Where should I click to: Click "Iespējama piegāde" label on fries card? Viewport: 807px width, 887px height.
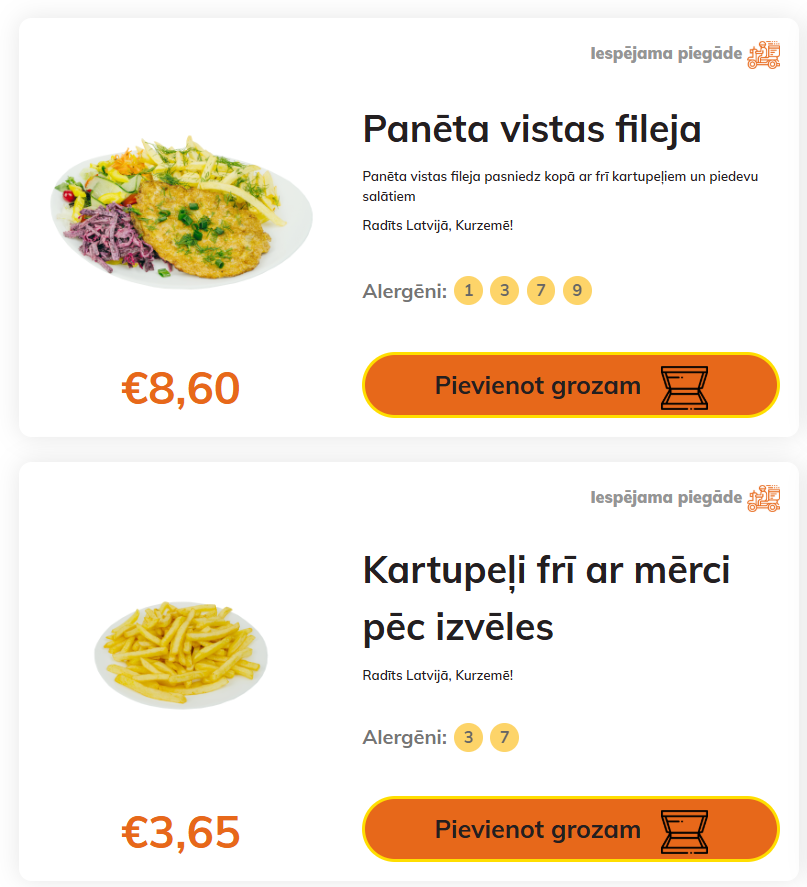[666, 497]
